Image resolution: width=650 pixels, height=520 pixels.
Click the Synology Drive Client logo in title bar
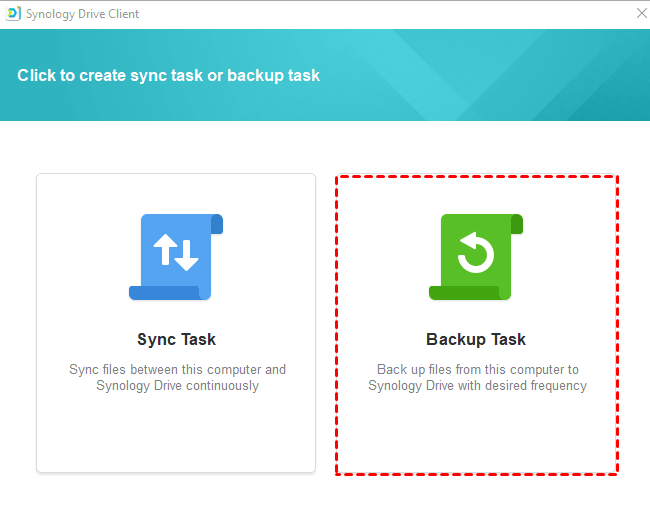(13, 14)
